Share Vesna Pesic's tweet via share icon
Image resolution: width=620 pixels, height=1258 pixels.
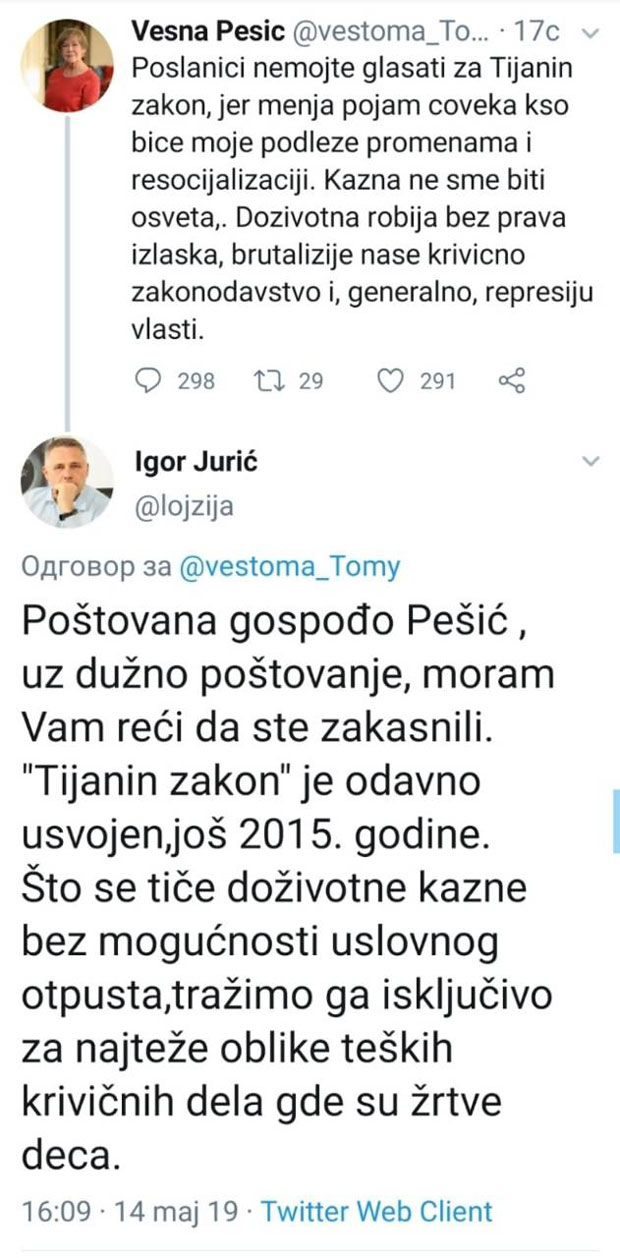click(511, 380)
